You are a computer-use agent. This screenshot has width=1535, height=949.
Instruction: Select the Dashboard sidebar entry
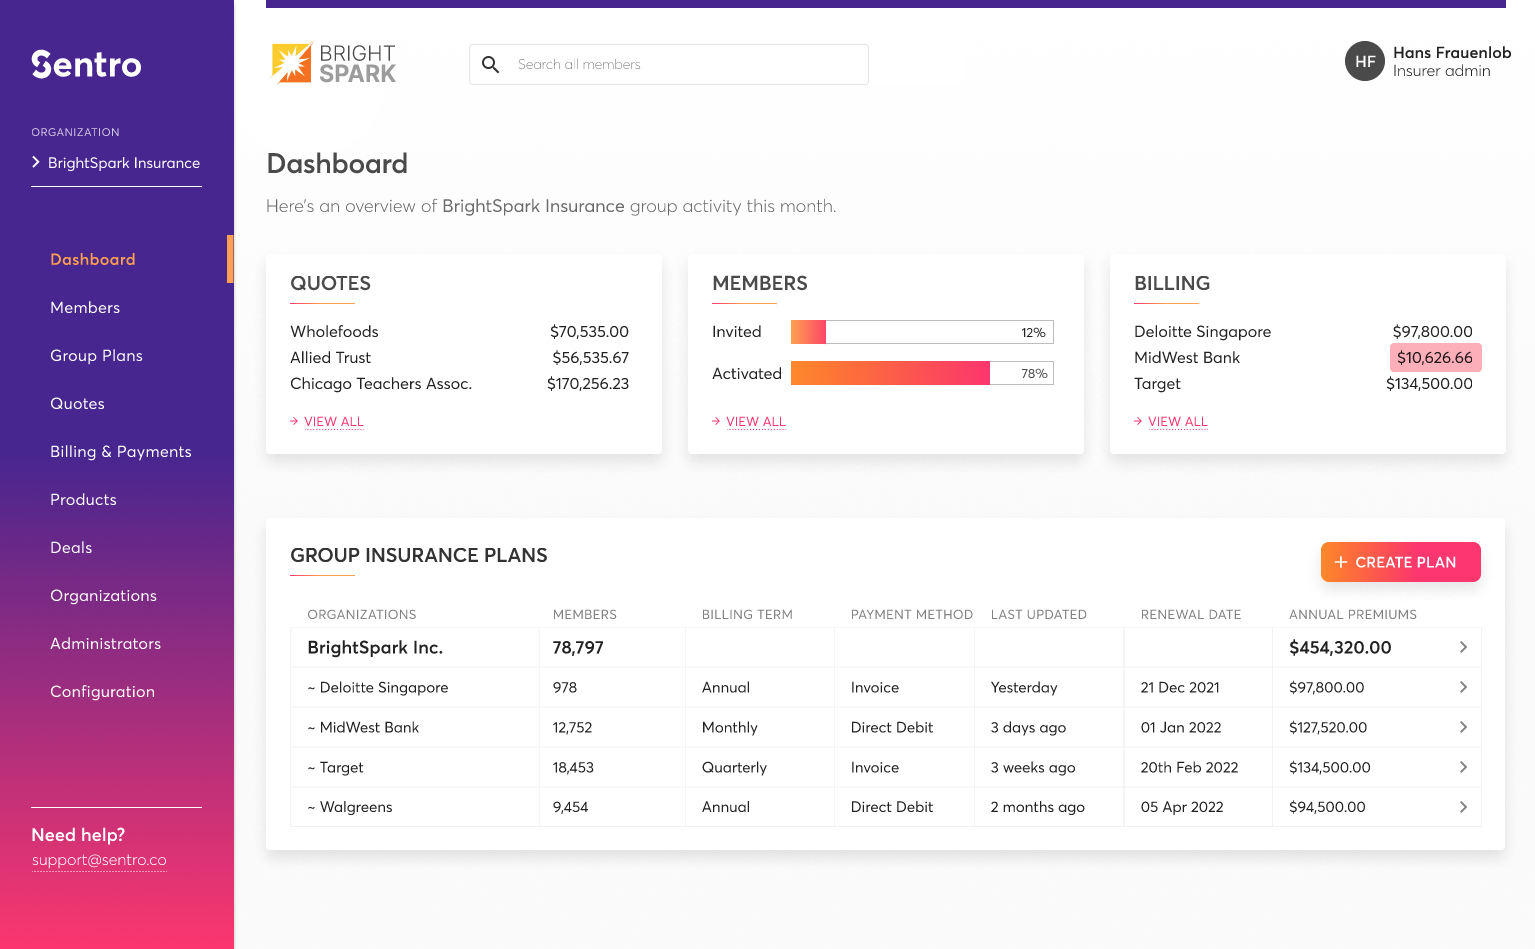[92, 259]
